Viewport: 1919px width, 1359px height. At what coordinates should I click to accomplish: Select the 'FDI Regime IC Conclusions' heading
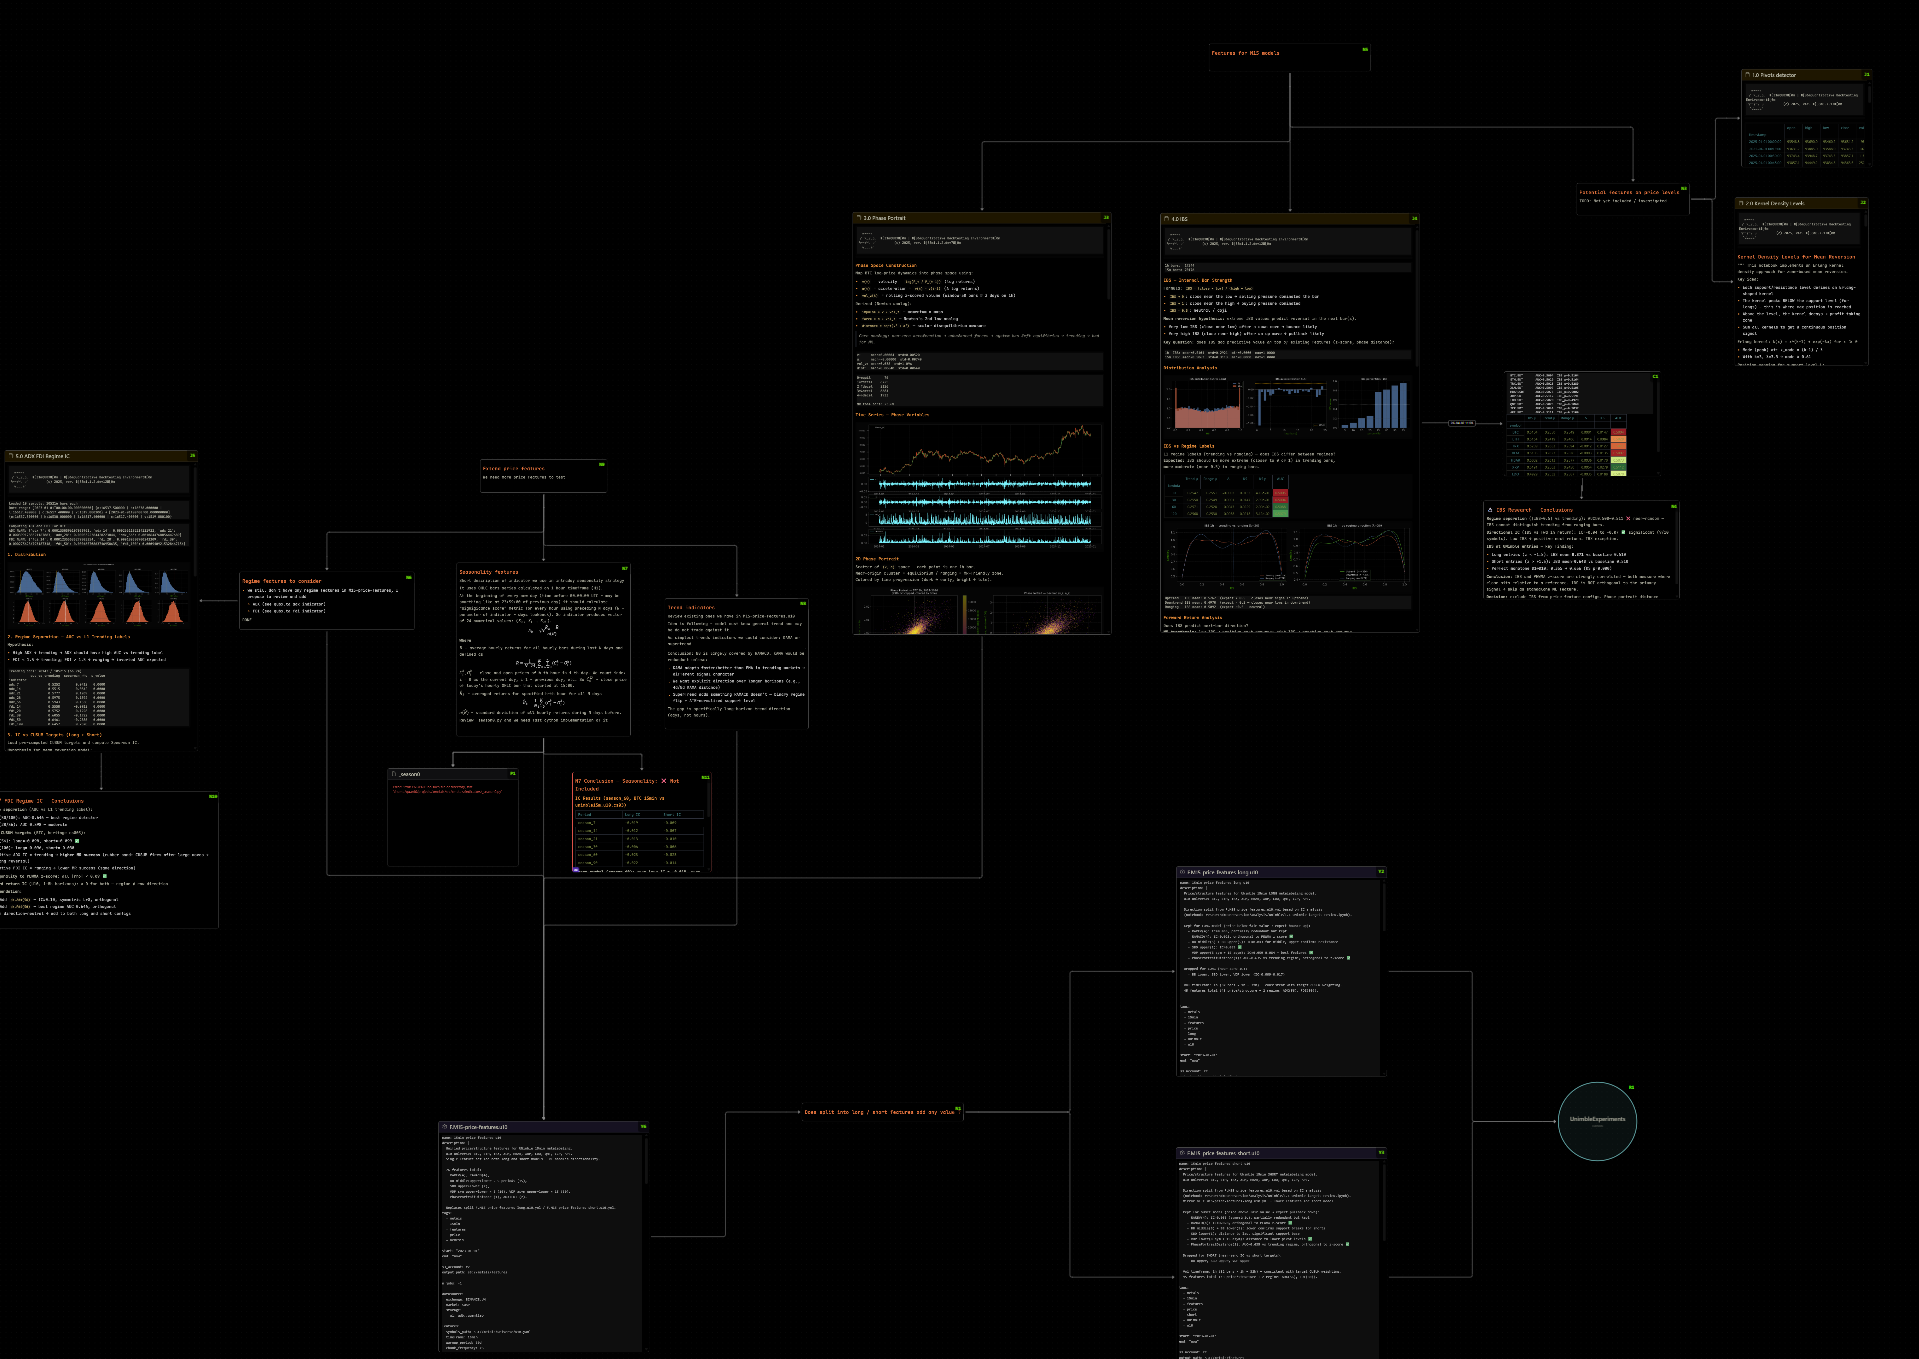pyautogui.click(x=42, y=801)
